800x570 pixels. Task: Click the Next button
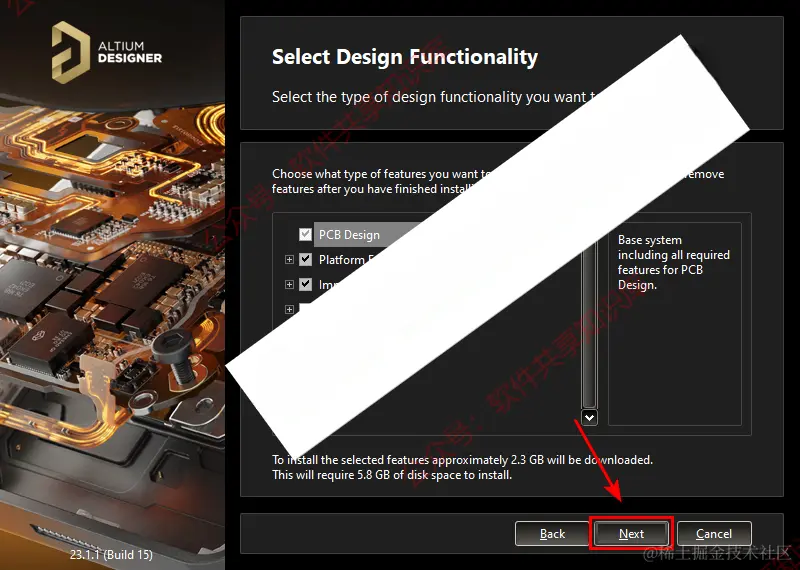(631, 534)
